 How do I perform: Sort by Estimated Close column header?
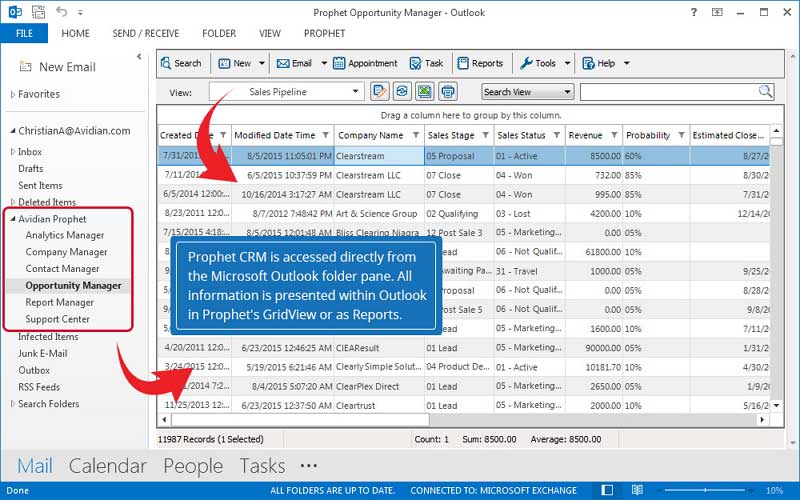(x=729, y=135)
